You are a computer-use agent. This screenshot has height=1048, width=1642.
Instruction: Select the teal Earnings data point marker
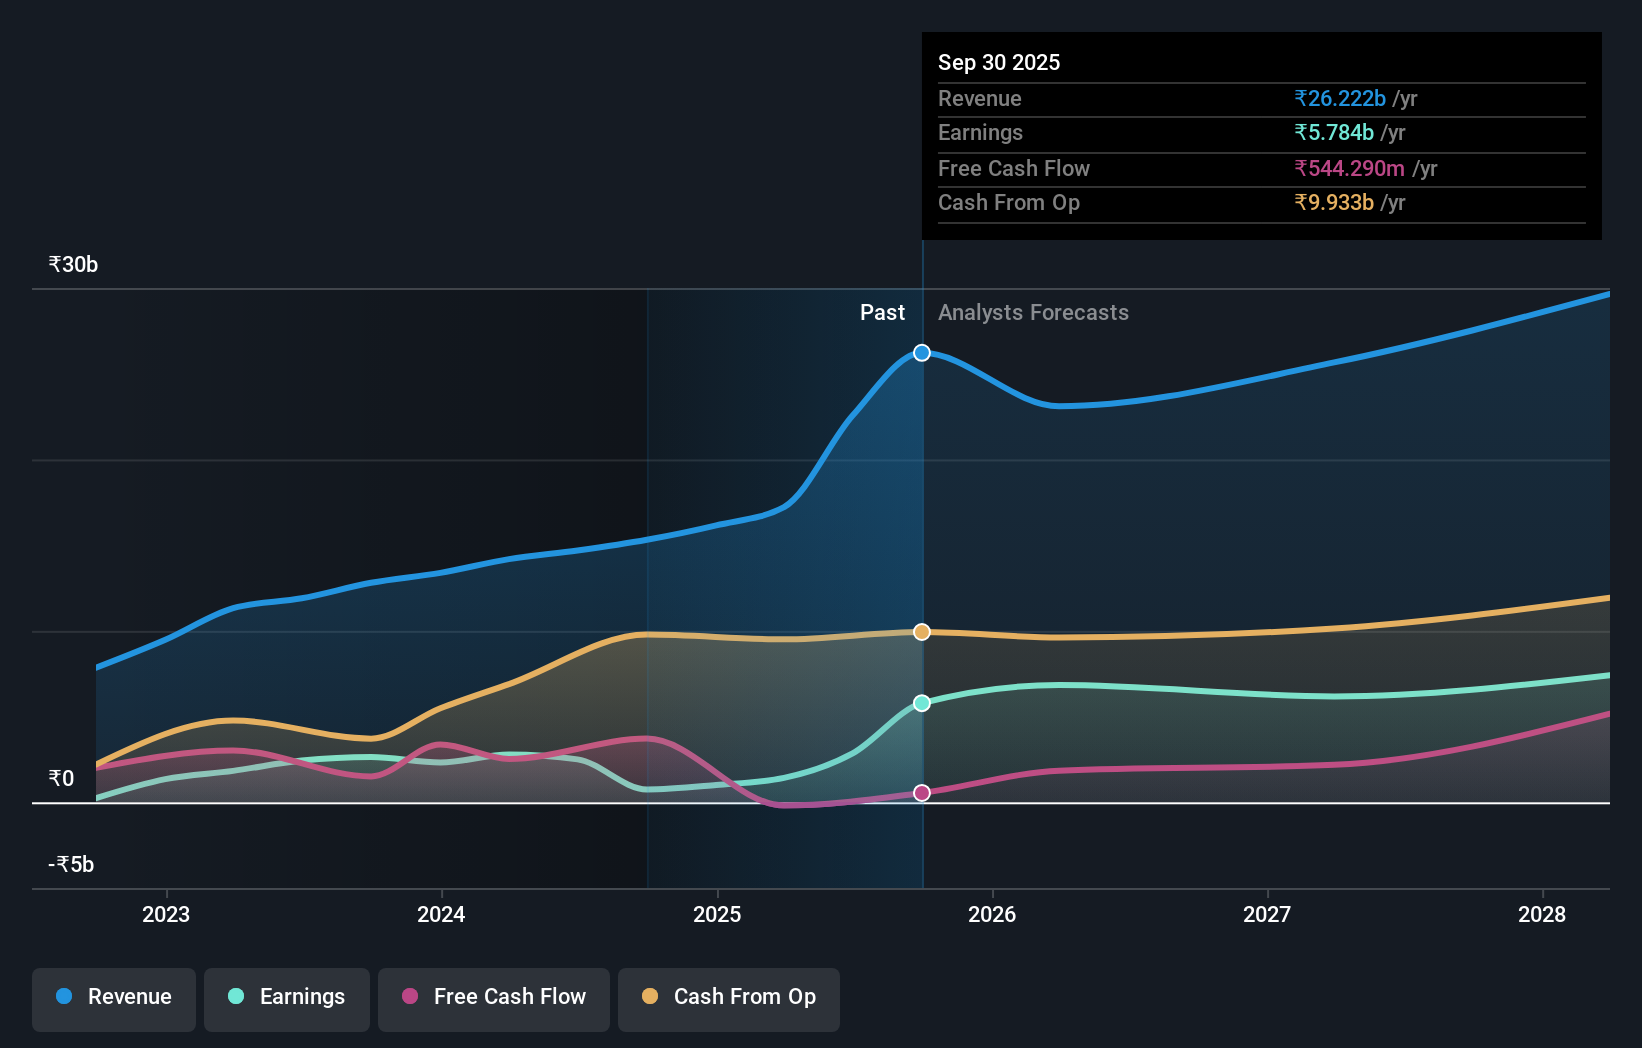(921, 703)
